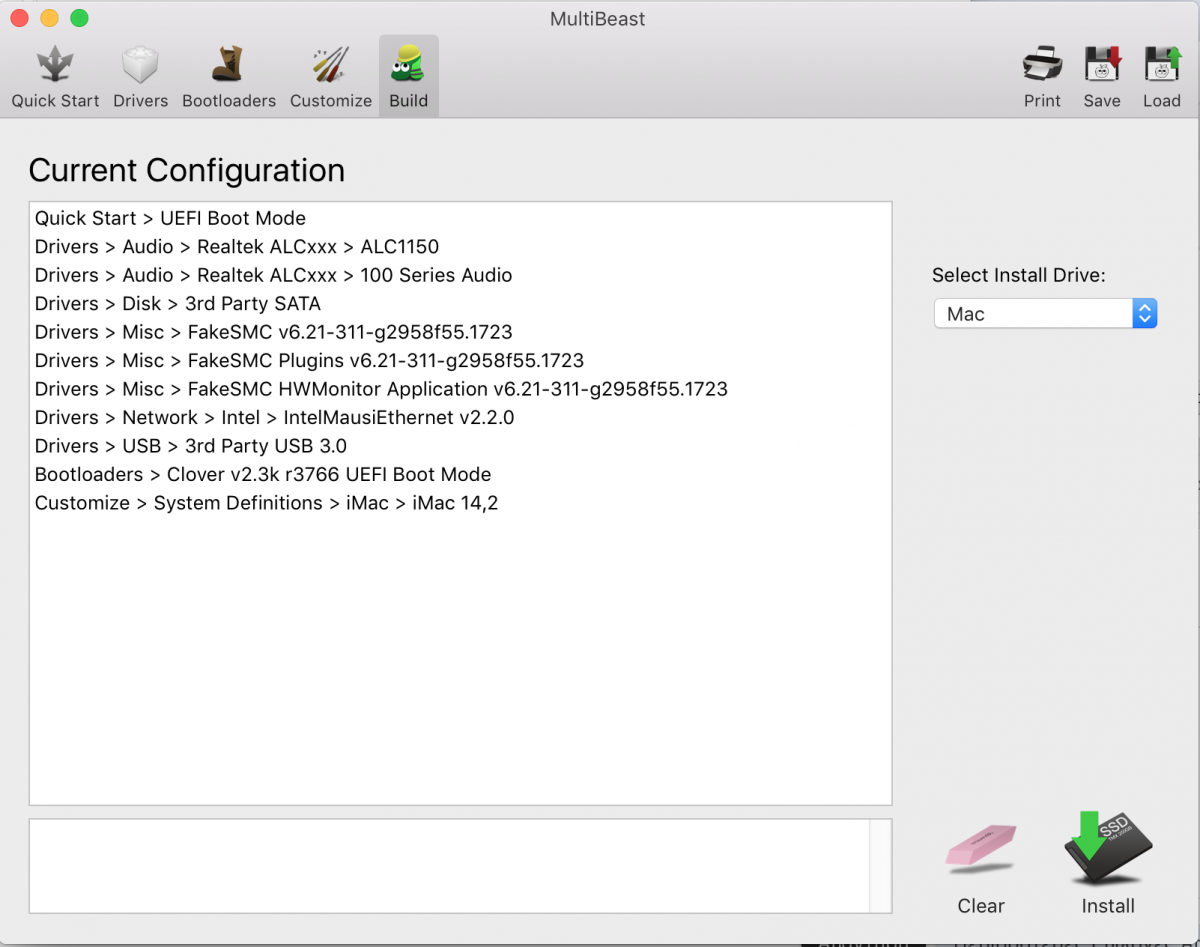Select the ALC1150 audio driver row
The width and height of the screenshot is (1200, 947).
pyautogui.click(x=460, y=246)
